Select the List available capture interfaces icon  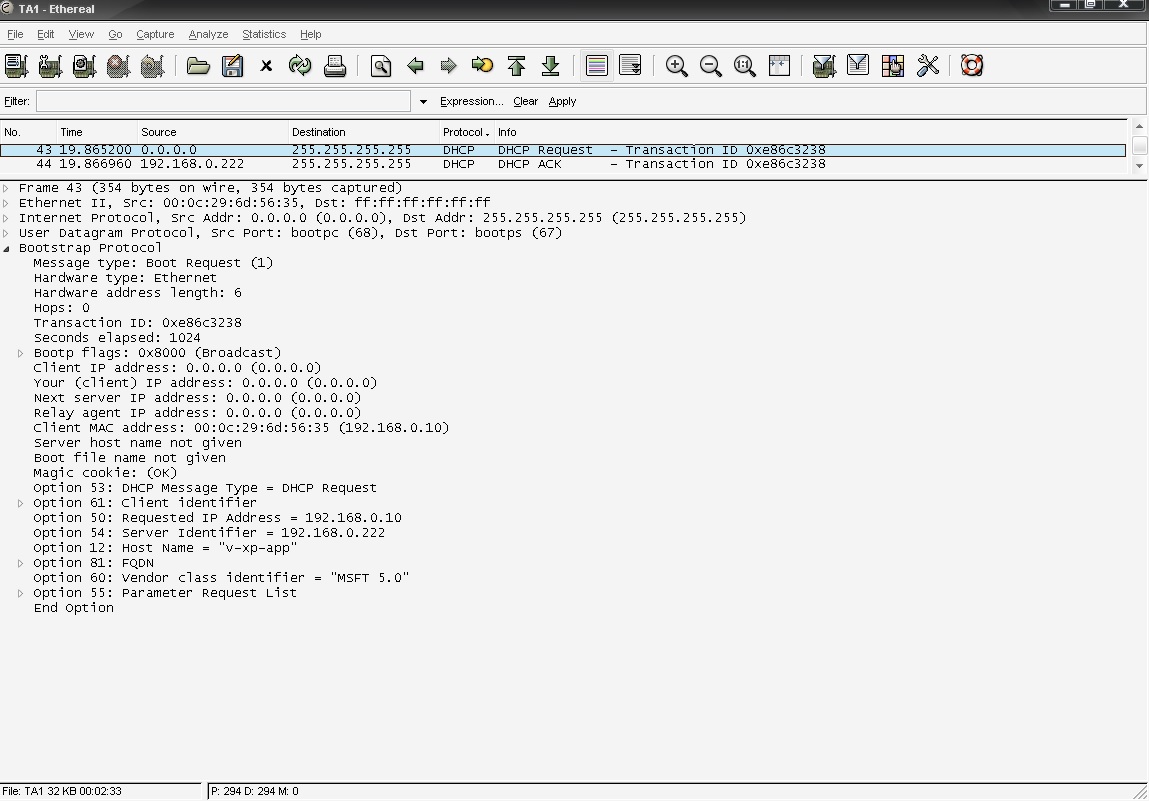16,65
